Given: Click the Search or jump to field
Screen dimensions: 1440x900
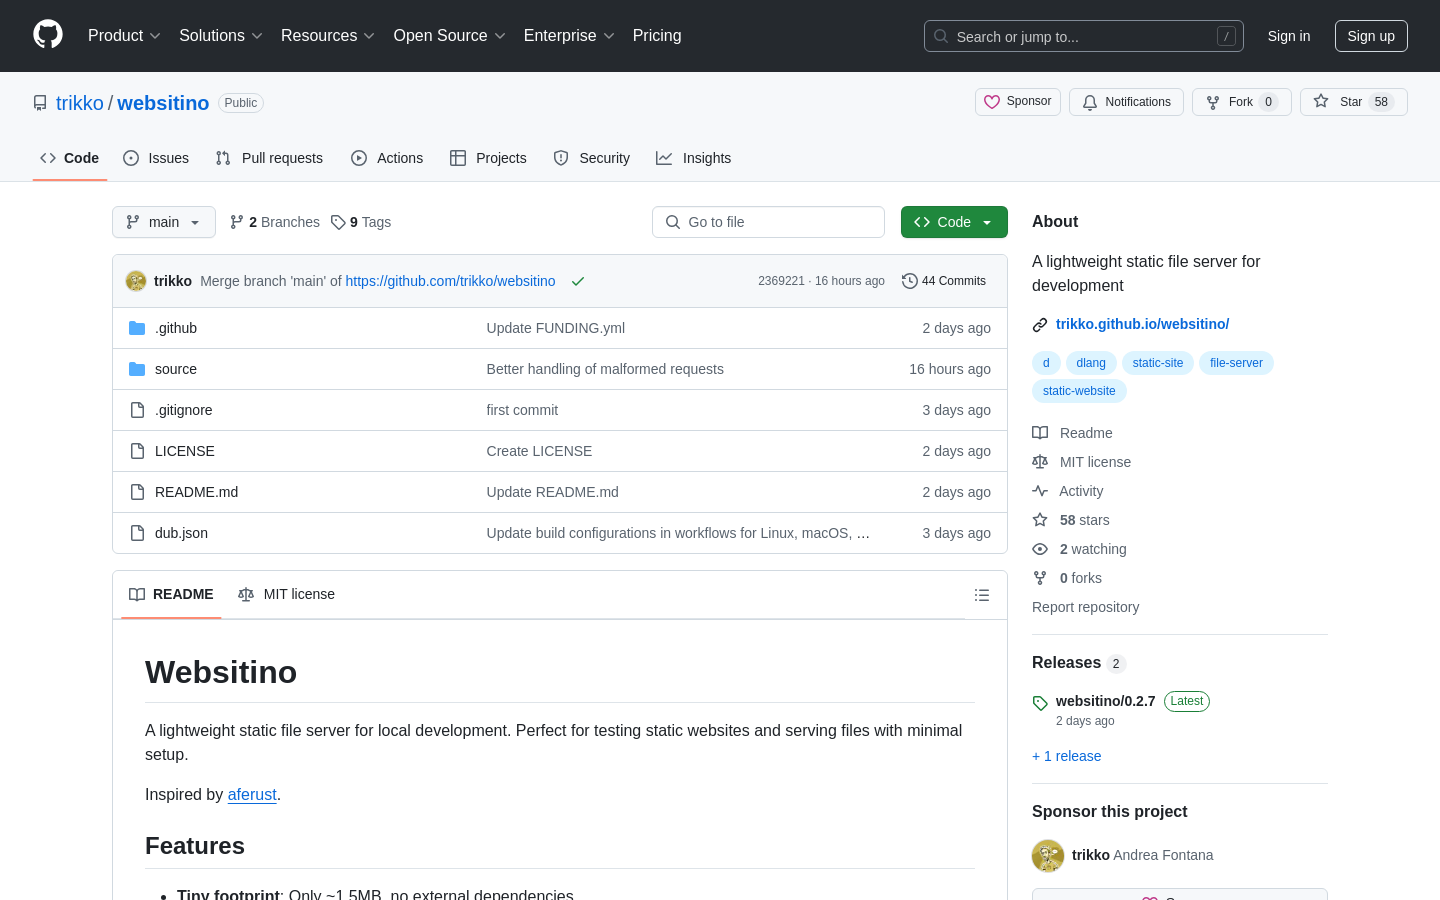Looking at the screenshot, I should pyautogui.click(x=1084, y=36).
